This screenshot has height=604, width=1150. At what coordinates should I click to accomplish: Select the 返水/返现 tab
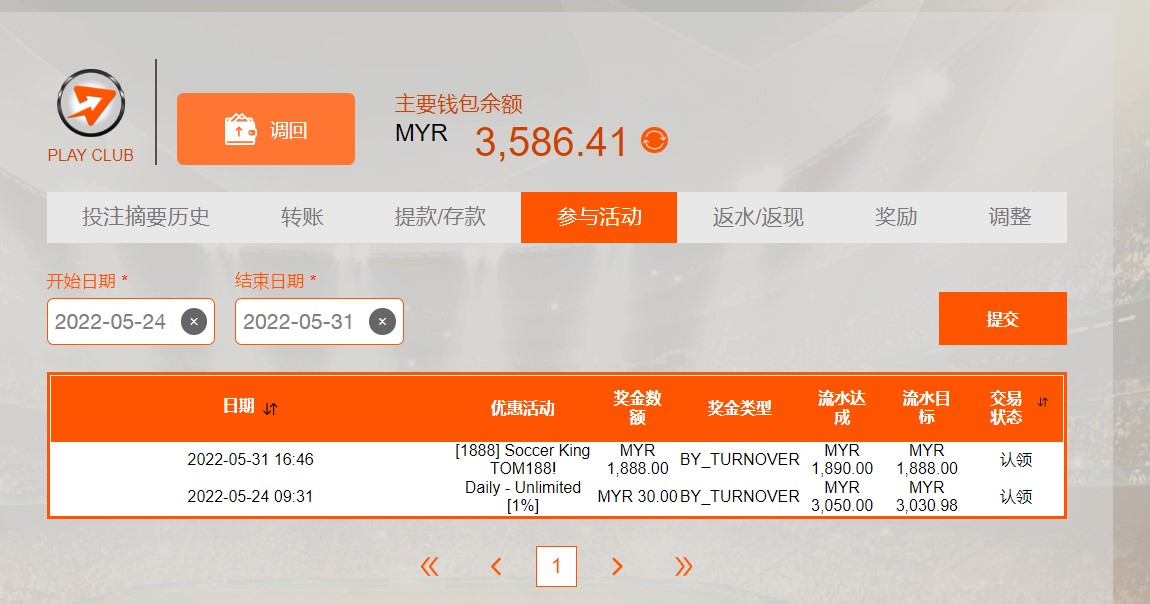pos(758,217)
